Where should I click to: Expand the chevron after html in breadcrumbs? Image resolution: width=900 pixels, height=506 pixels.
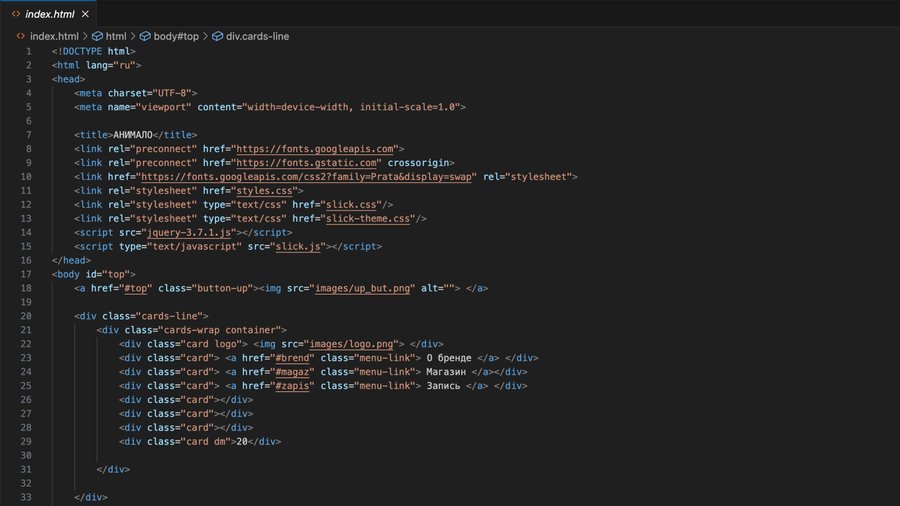click(133, 36)
